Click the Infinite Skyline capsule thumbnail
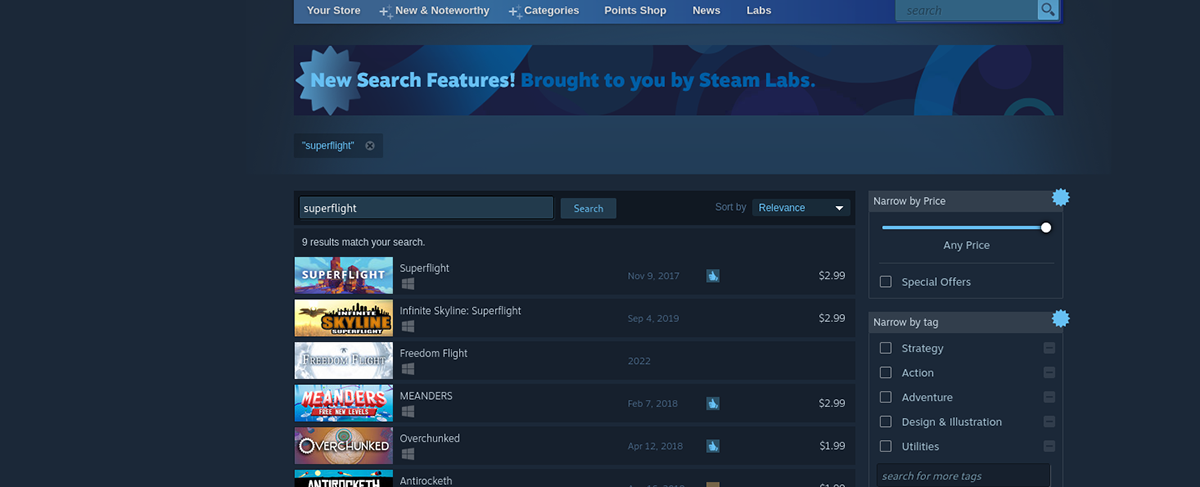The height and width of the screenshot is (487, 1200). pyautogui.click(x=343, y=318)
